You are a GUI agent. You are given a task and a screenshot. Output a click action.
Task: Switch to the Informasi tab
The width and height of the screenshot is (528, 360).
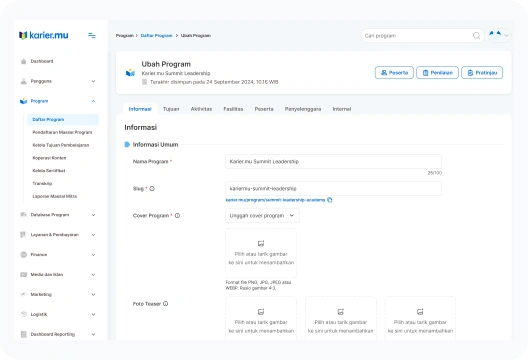[x=140, y=109]
